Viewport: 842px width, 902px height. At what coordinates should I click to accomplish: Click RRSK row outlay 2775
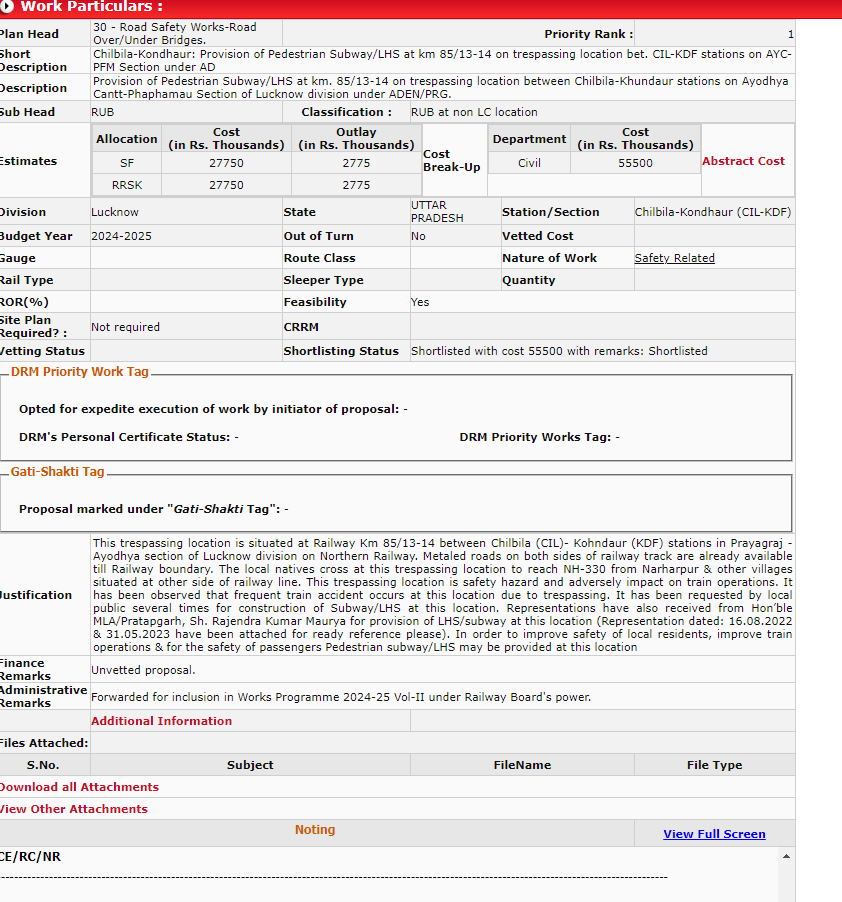[x=357, y=185]
